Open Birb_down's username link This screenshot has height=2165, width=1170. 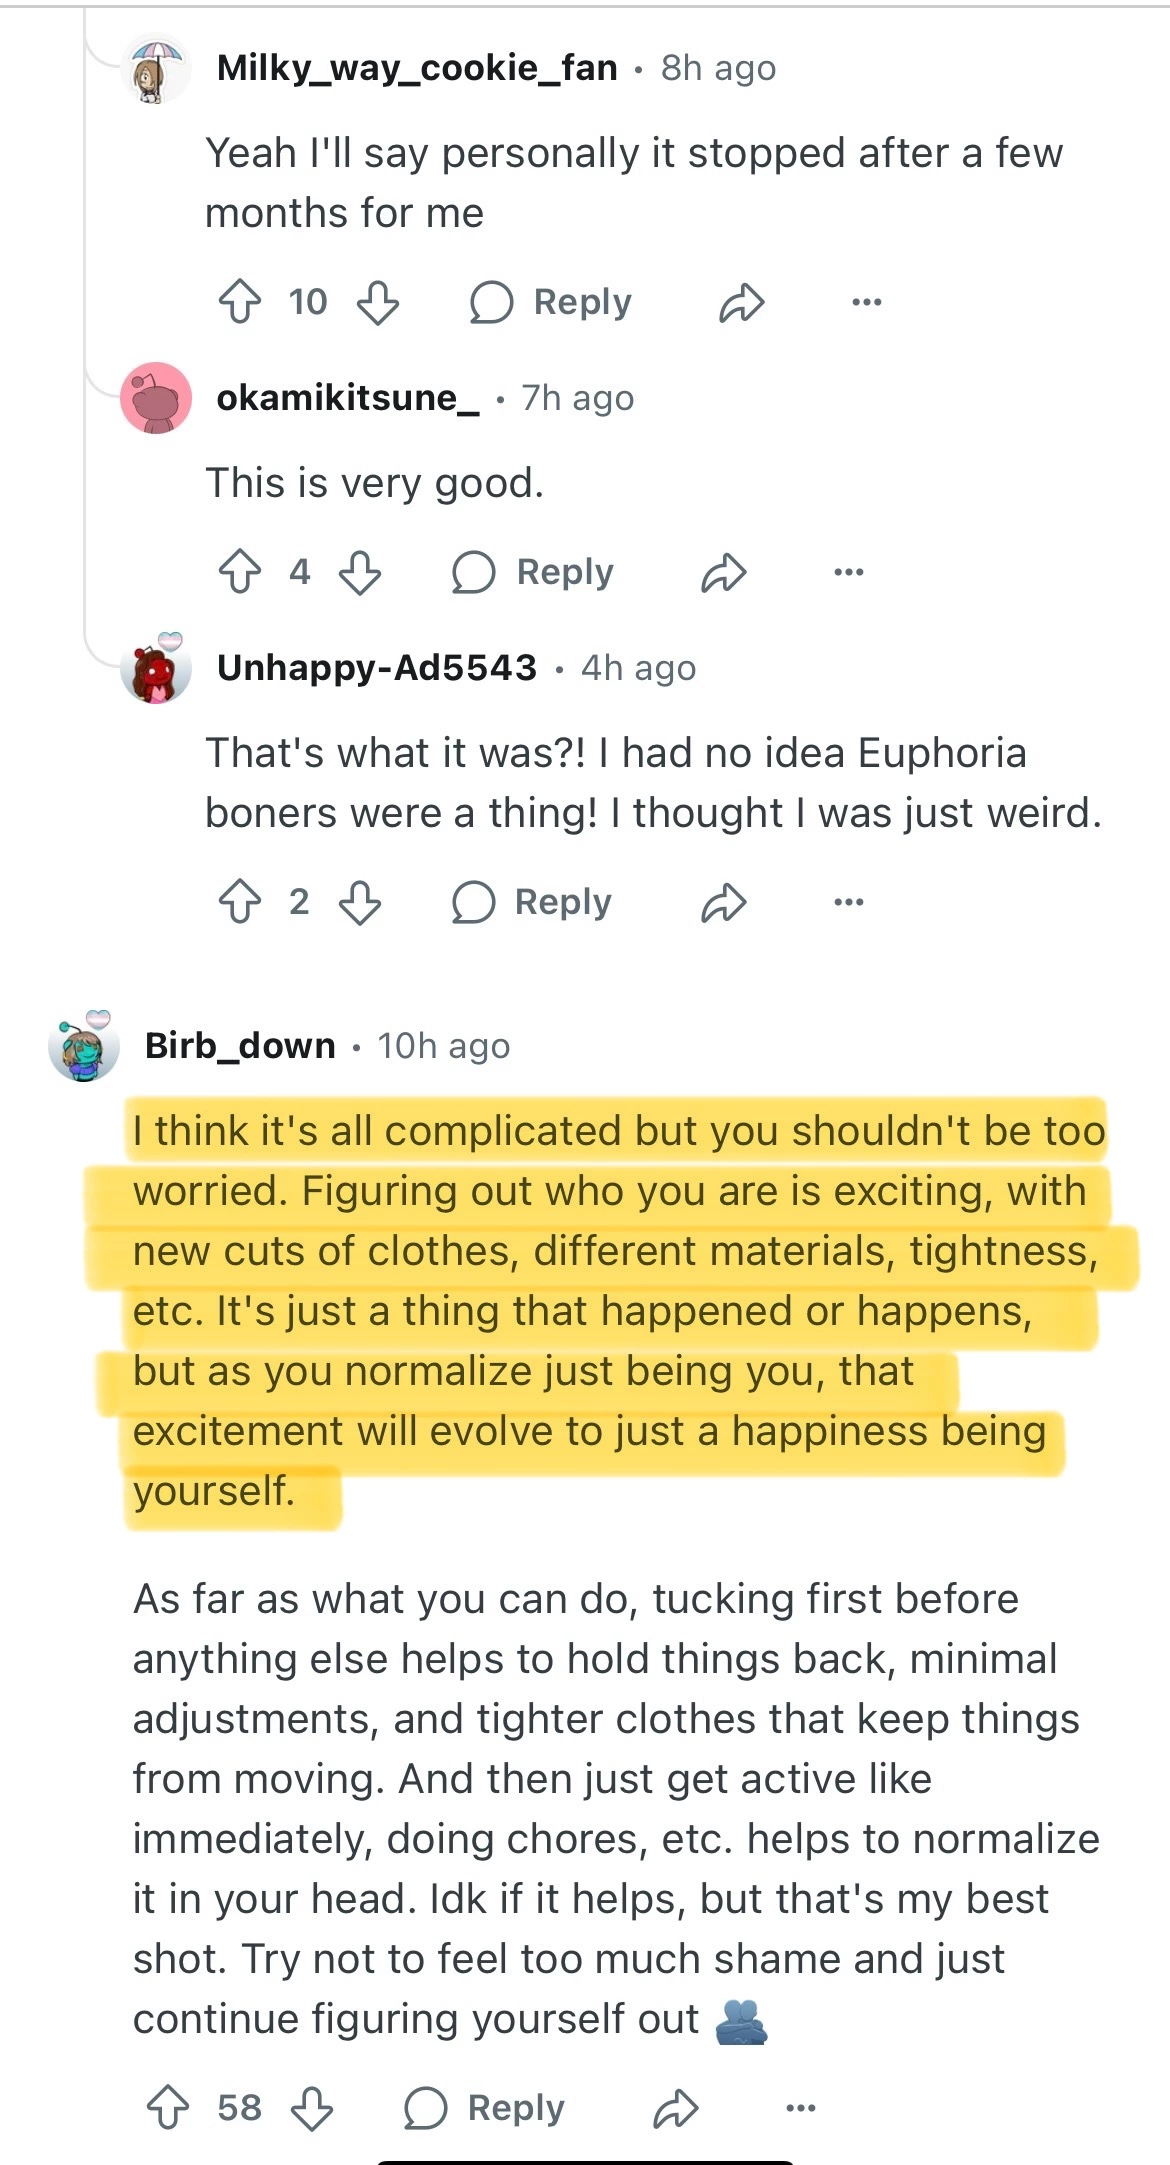[240, 1046]
